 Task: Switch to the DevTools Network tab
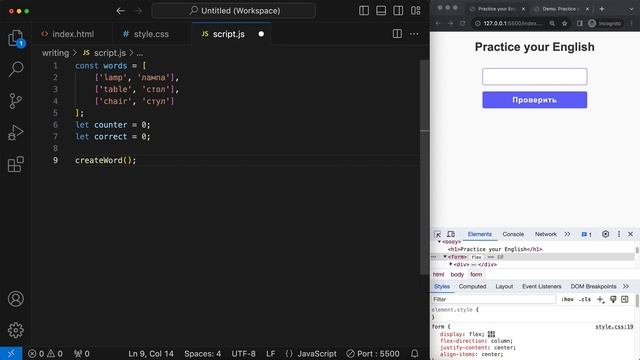click(x=546, y=234)
